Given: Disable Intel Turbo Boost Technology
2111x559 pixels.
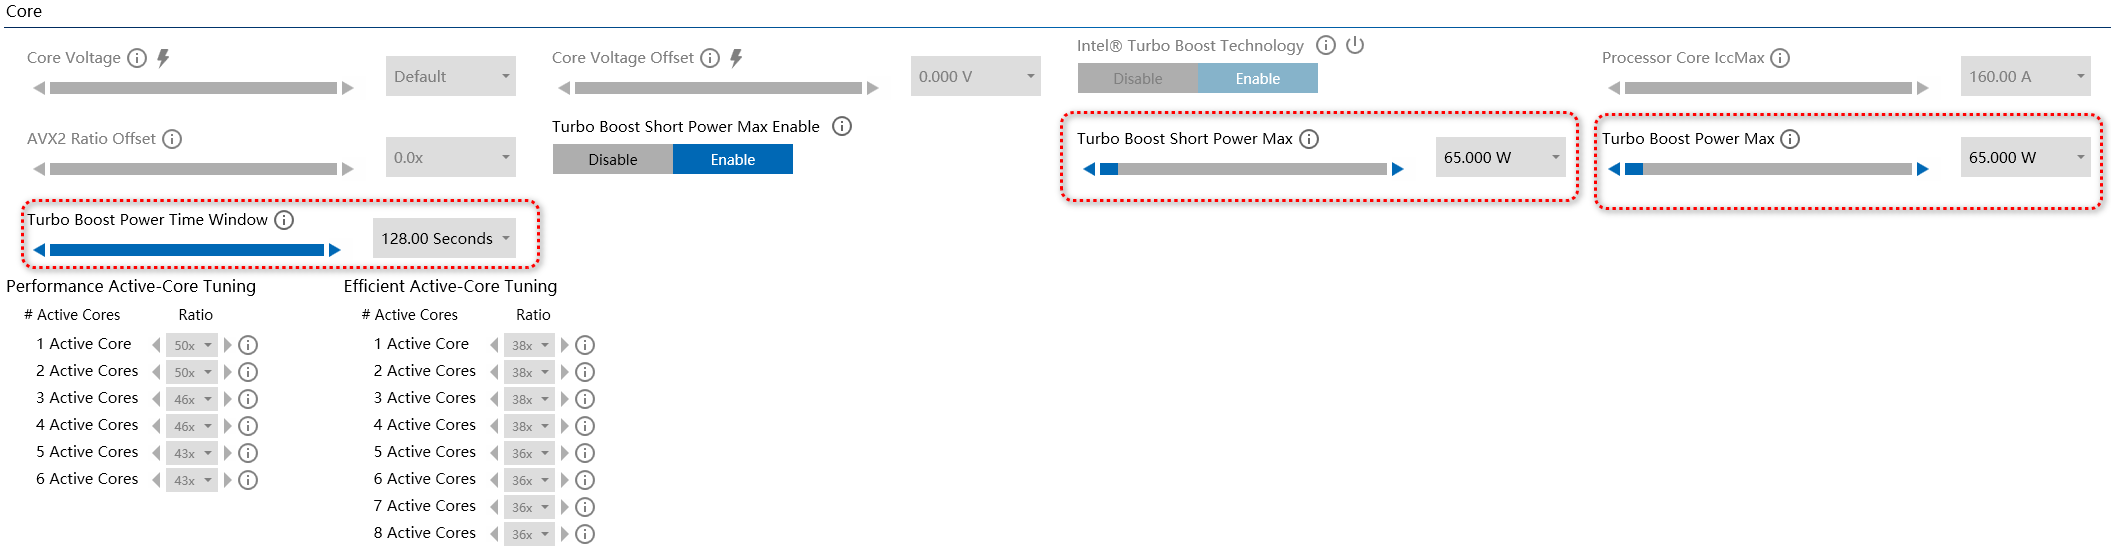Looking at the screenshot, I should click(1137, 78).
